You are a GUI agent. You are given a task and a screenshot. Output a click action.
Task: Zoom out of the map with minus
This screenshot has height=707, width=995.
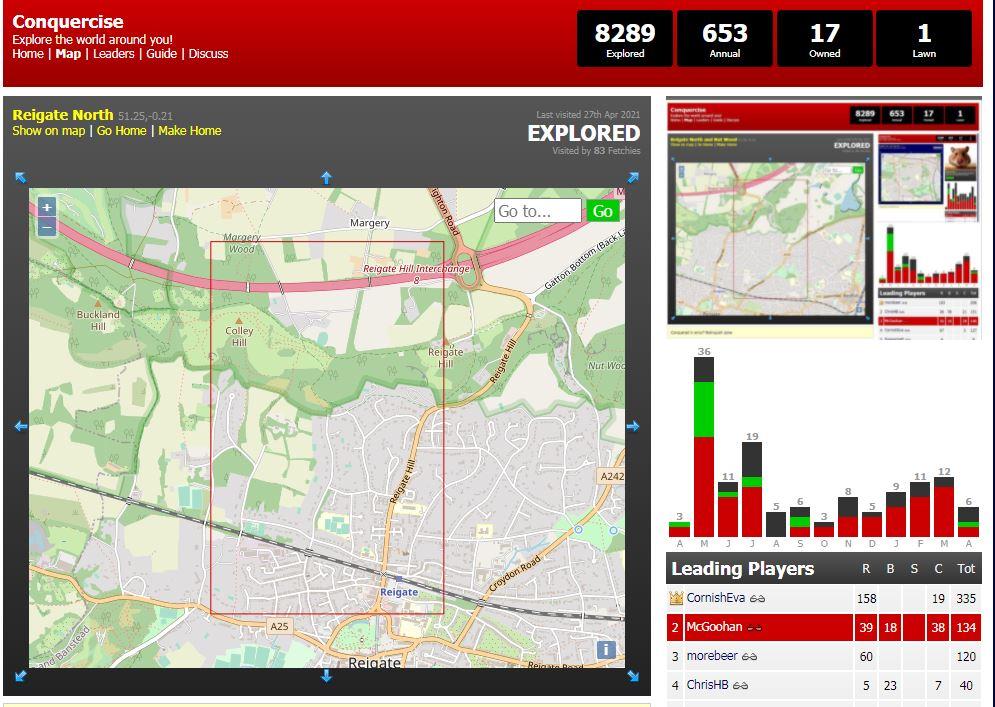click(x=47, y=227)
